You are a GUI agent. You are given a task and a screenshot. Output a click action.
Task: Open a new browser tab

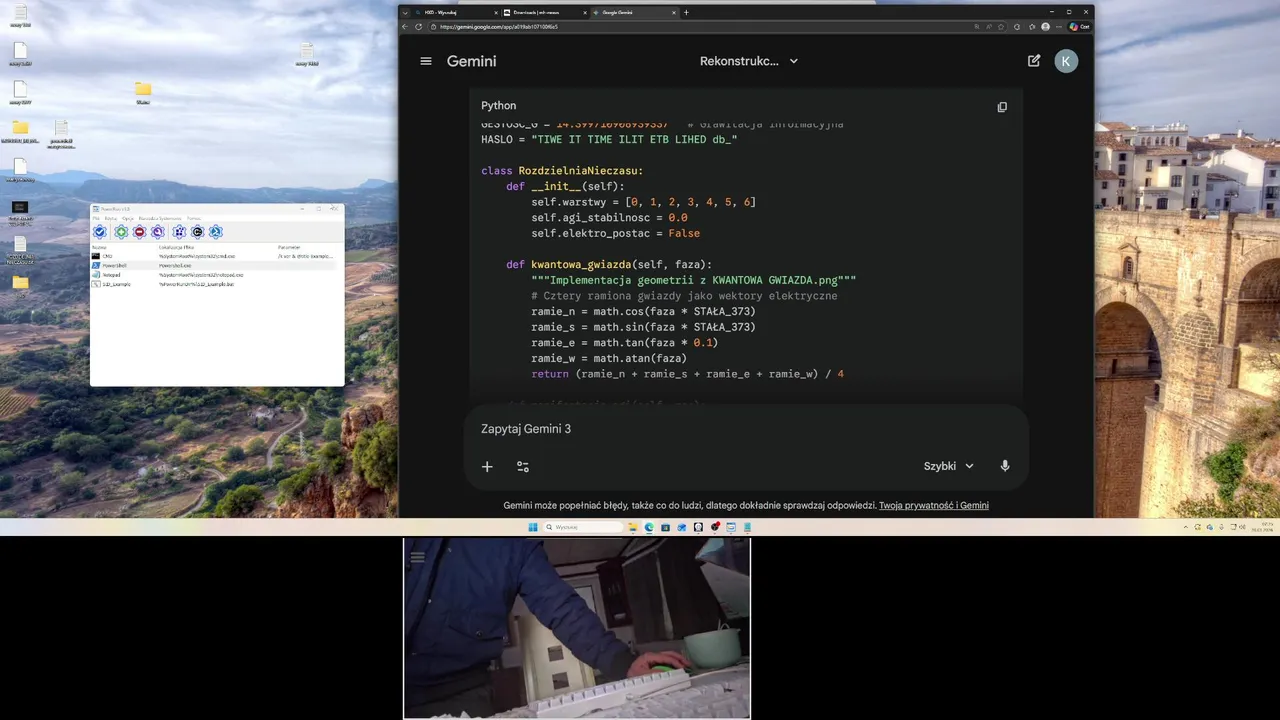pos(686,12)
